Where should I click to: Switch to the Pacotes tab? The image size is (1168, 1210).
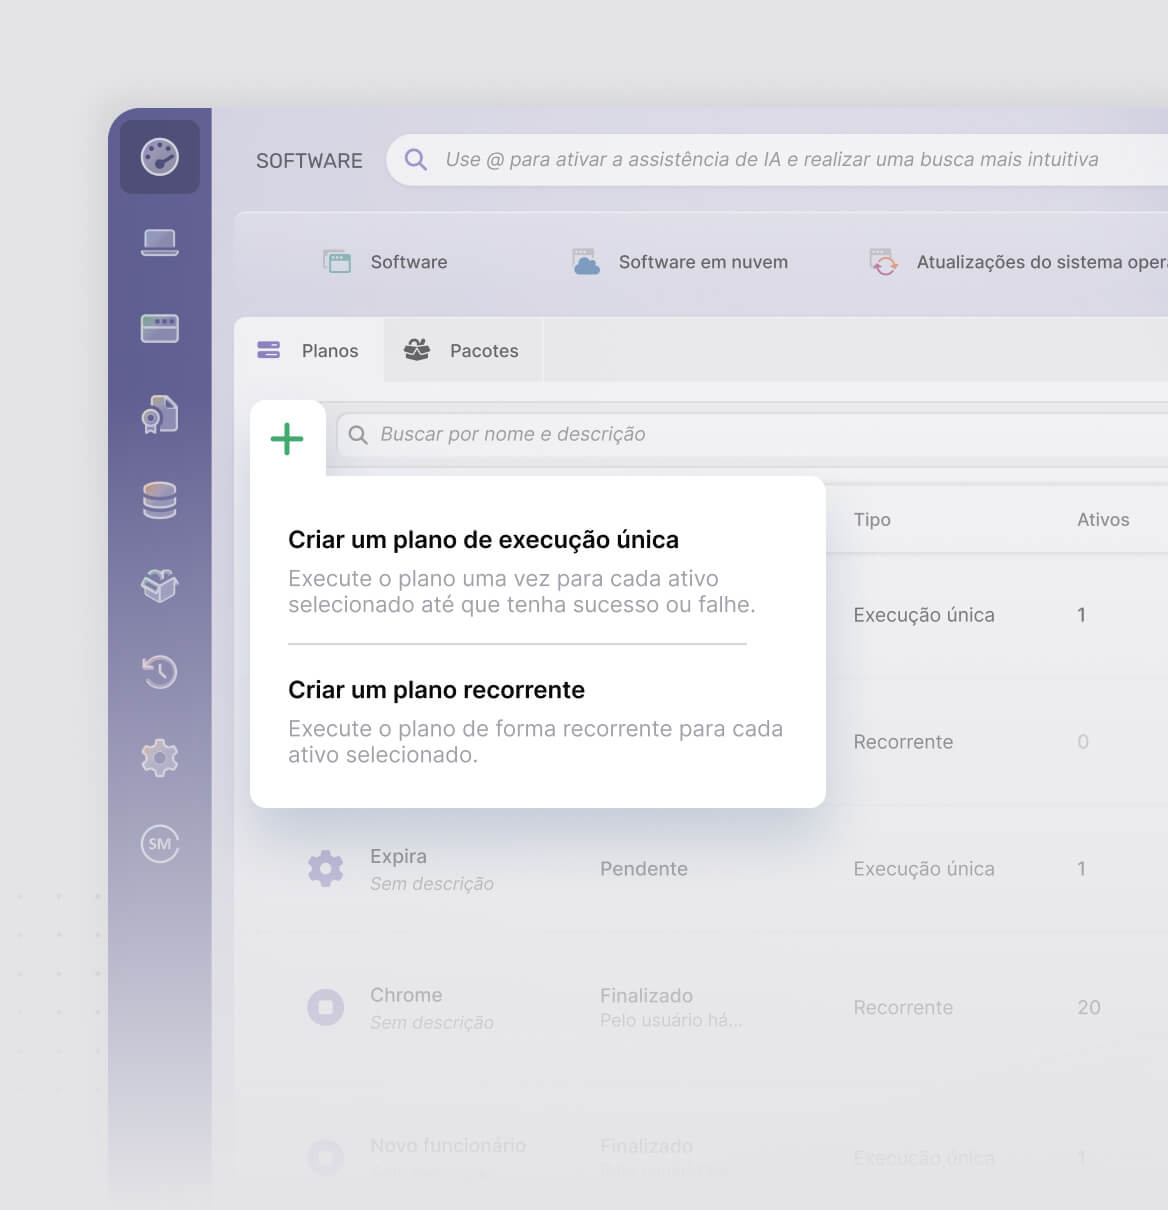coord(462,351)
